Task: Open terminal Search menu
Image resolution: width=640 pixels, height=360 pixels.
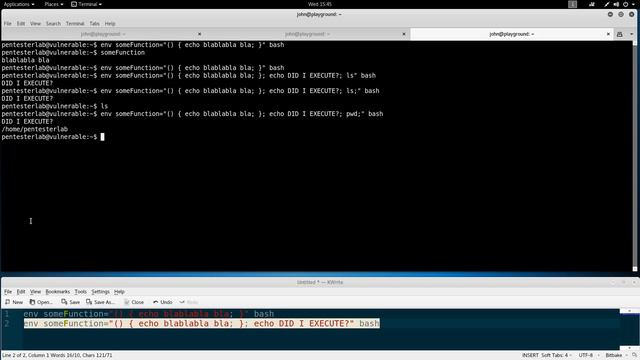Action: click(53, 24)
